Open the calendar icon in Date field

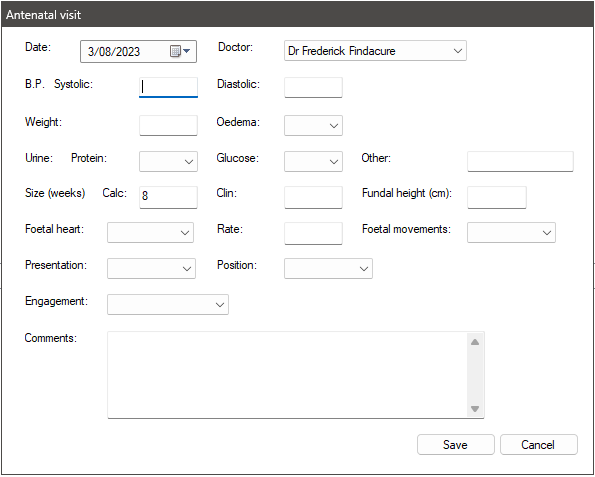(180, 51)
